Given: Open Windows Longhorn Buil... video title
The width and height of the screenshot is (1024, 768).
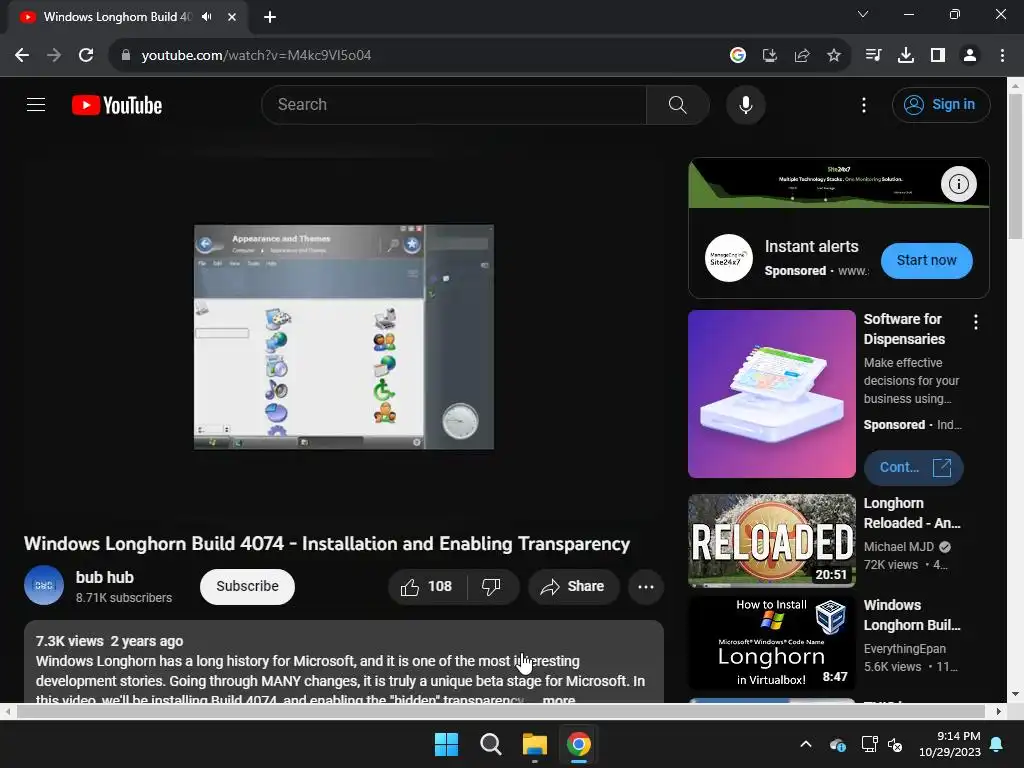Looking at the screenshot, I should click(x=912, y=615).
